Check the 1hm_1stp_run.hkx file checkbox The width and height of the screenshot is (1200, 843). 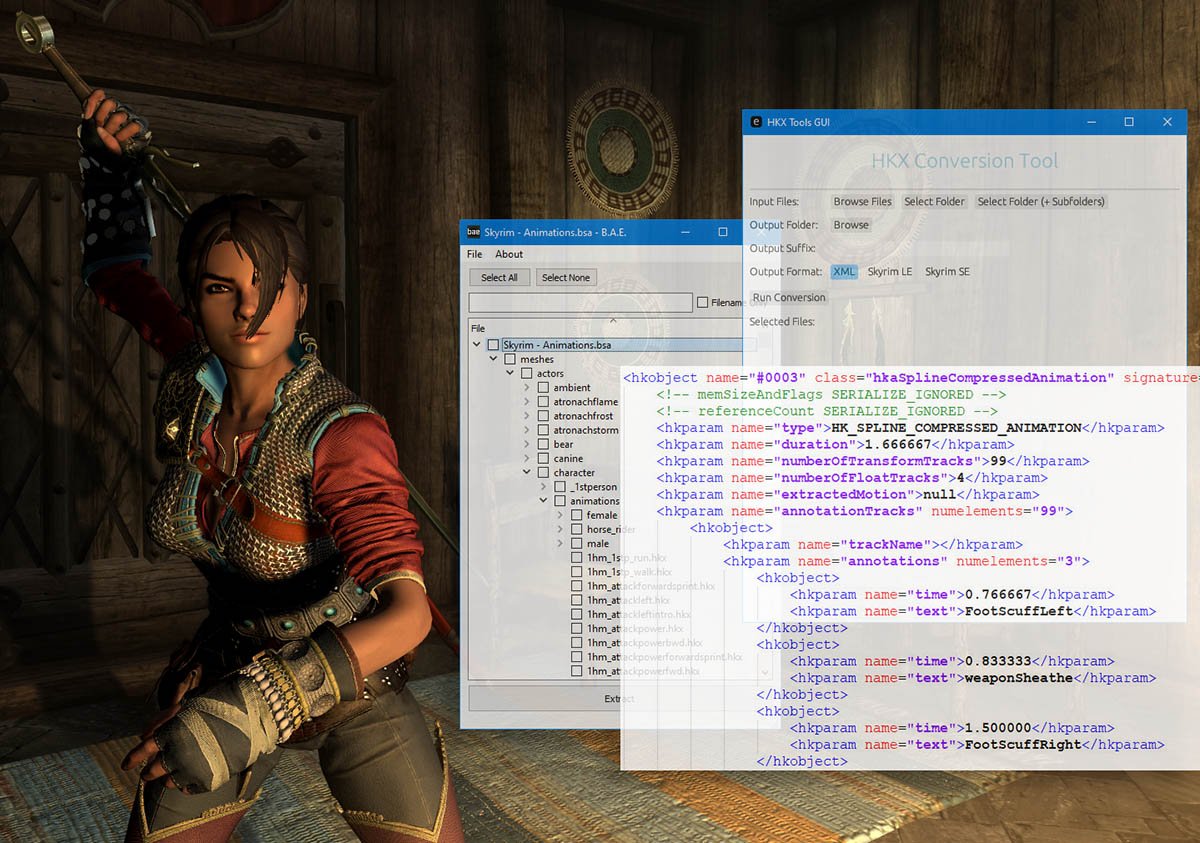pos(577,558)
